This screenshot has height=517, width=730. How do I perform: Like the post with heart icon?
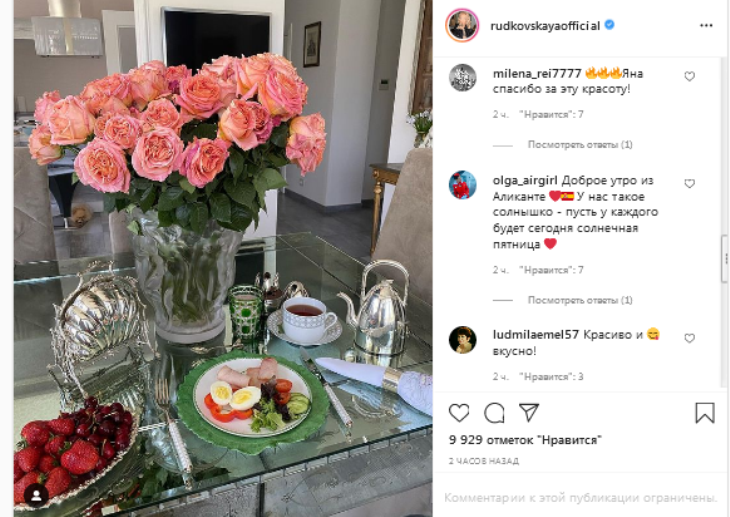tap(459, 413)
